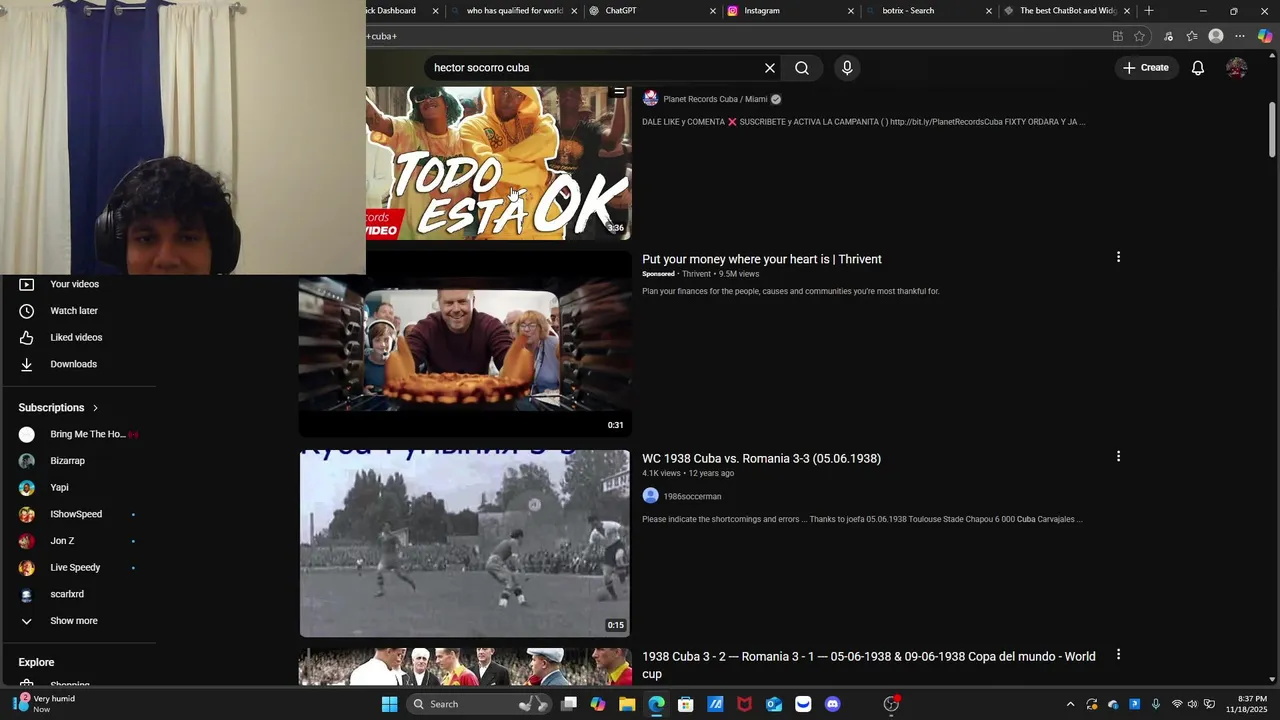Visit 1986soccerman channel
1280x720 pixels.
[692, 496]
